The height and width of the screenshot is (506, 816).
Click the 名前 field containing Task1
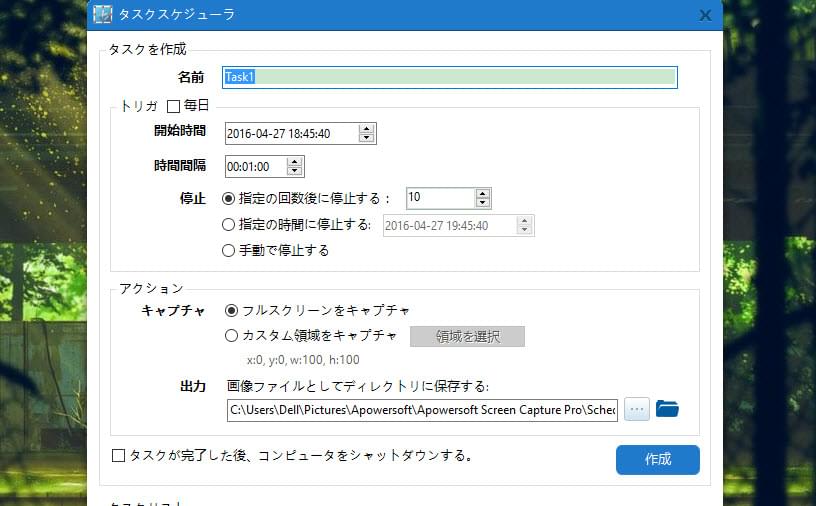pyautogui.click(x=450, y=77)
